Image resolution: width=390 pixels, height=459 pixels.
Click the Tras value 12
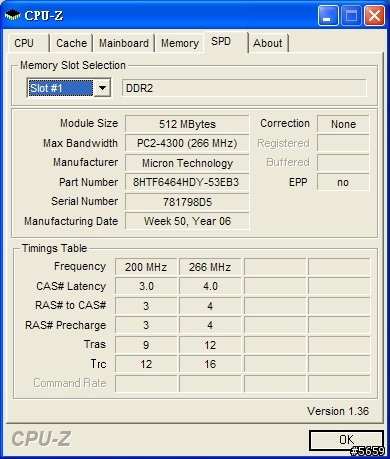(210, 345)
